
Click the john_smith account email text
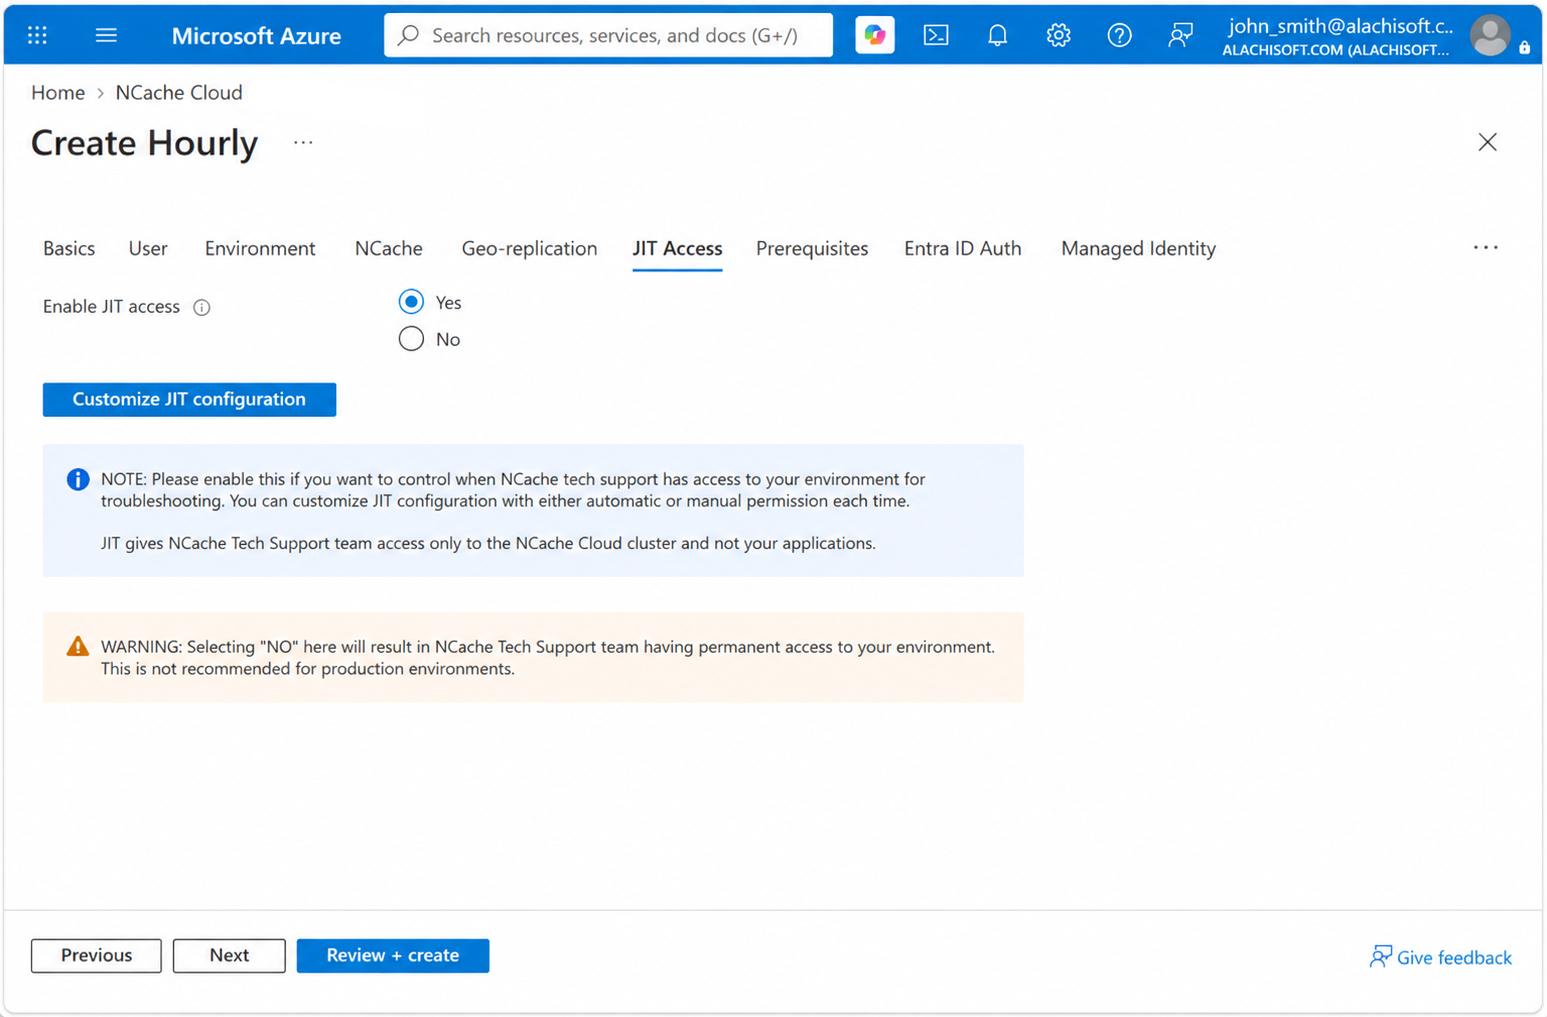[x=1340, y=26]
